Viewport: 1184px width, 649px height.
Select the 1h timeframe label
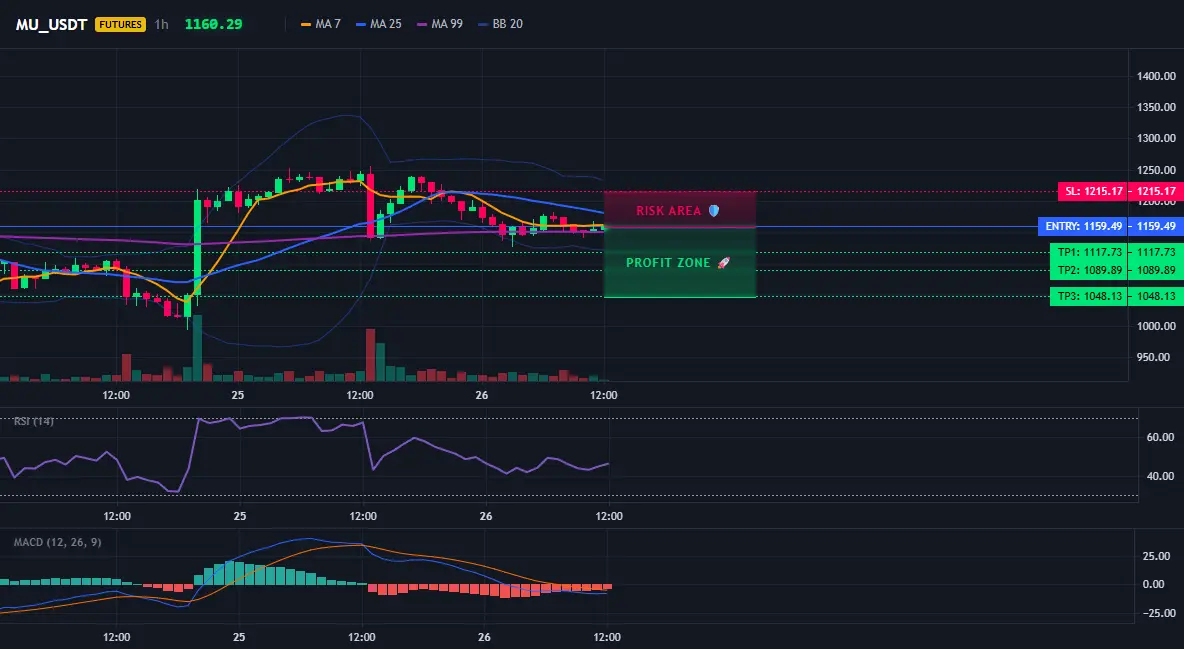click(x=162, y=24)
